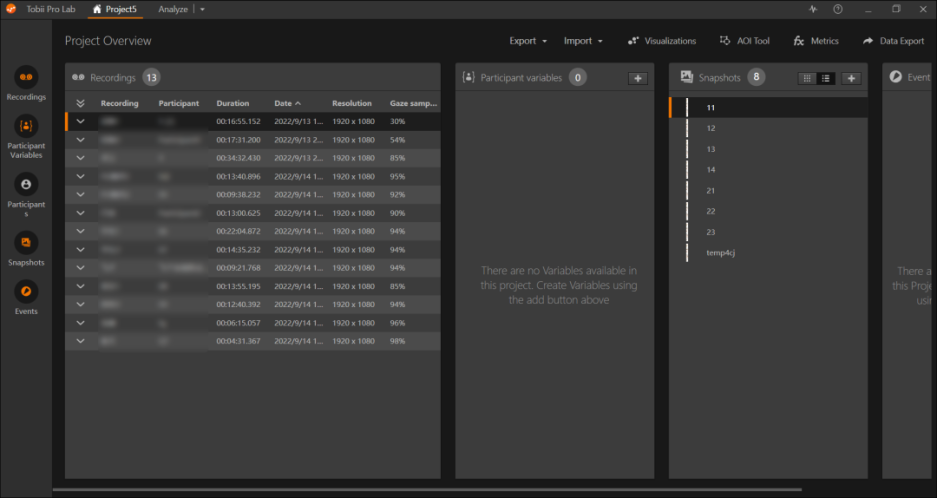Viewport: 937px width, 498px height.
Task: Expand the recording lasting 00:16:55.152
Action: [80, 121]
